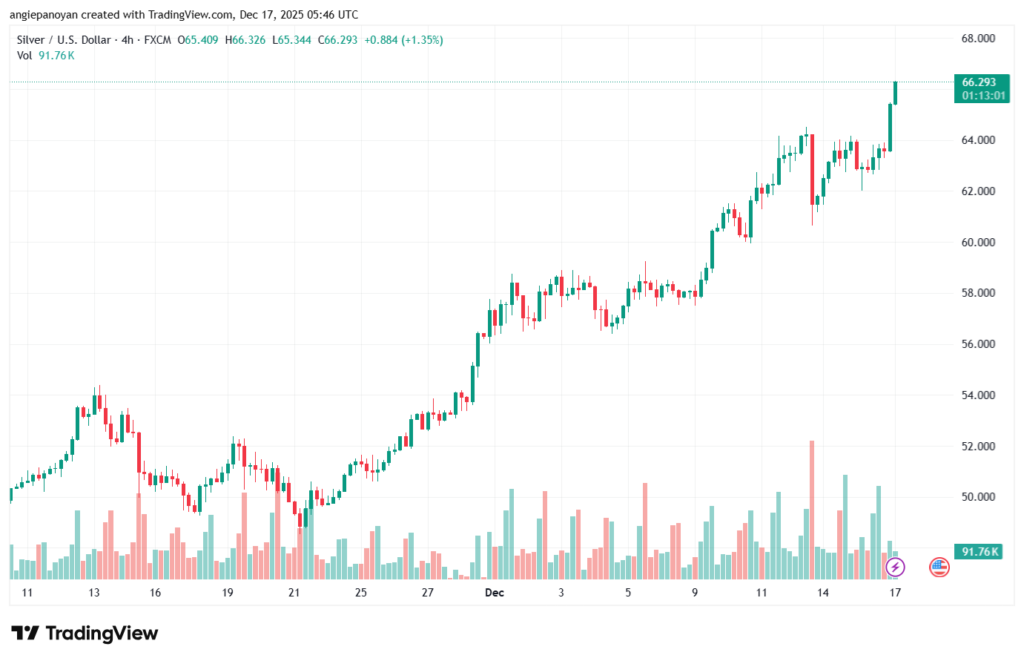Click the latest green candle at chart top
Image resolution: width=1024 pixels, height=661 pixels.
(895, 92)
